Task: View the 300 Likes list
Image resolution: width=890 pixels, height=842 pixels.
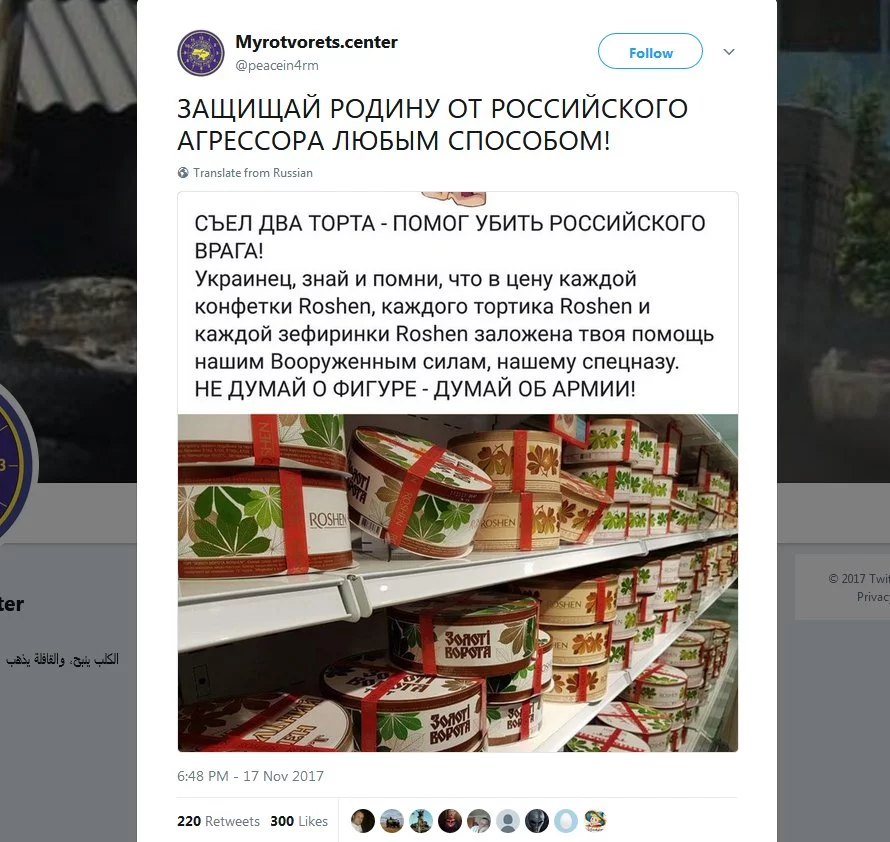Action: 299,821
